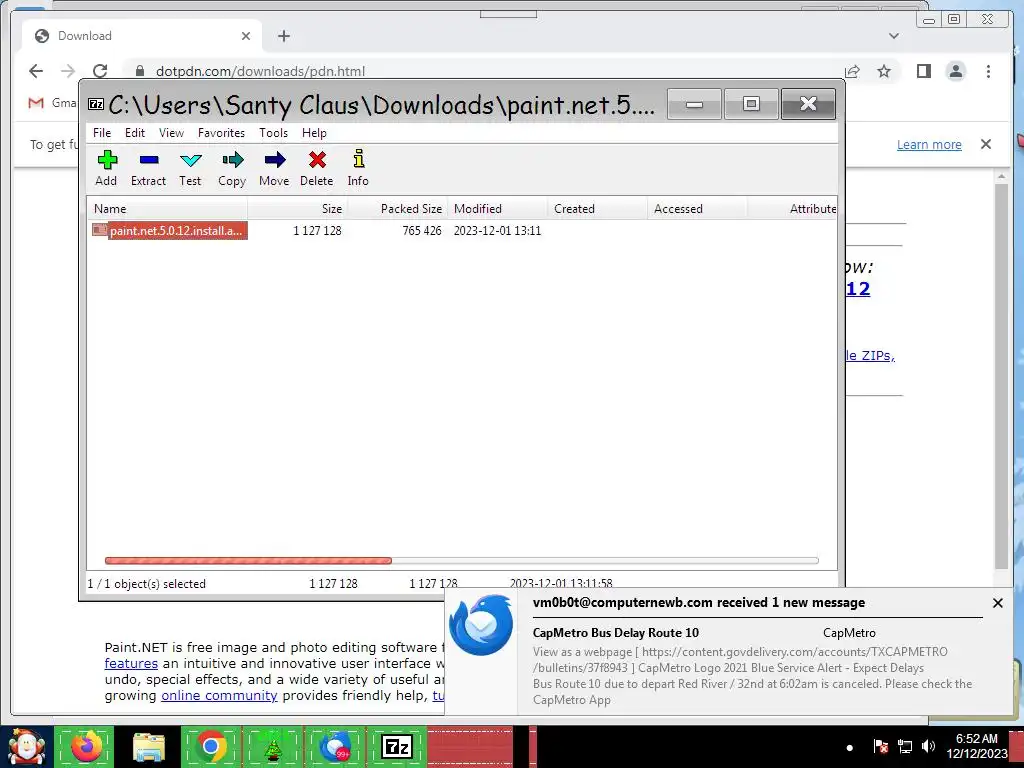Select the Copy toolbar icon
1024x768 pixels.
pyautogui.click(x=232, y=168)
